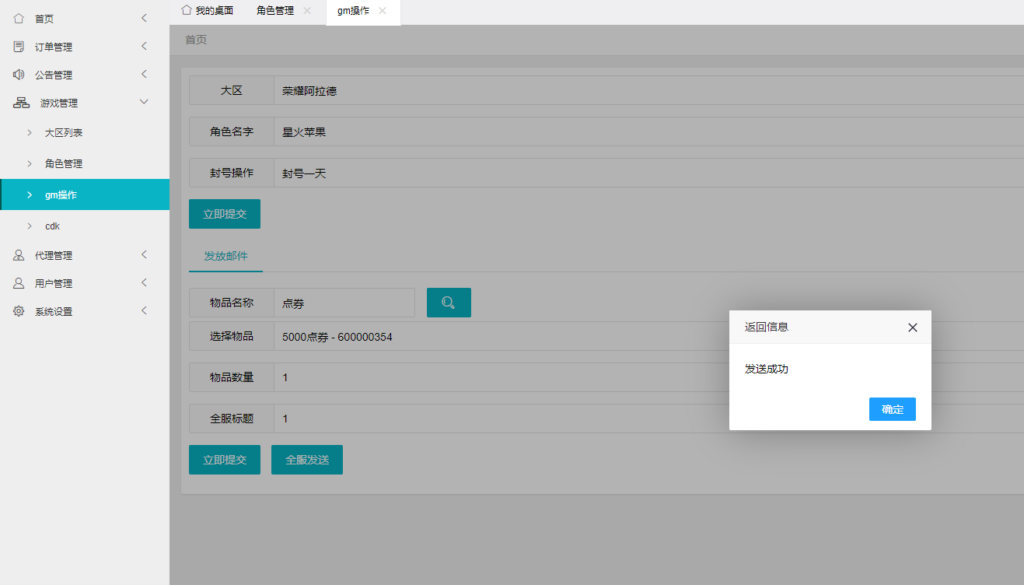The image size is (1024, 585).
Task: Click the home icon in sidebar
Action: 18,18
